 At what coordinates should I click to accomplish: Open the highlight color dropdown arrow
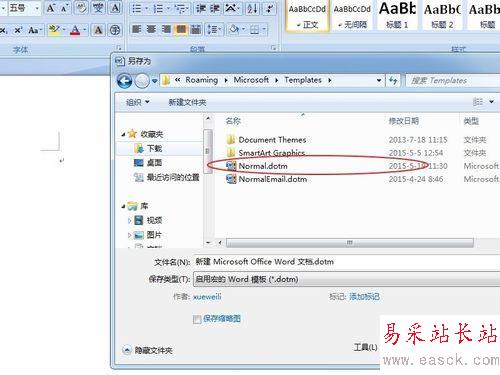point(63,30)
